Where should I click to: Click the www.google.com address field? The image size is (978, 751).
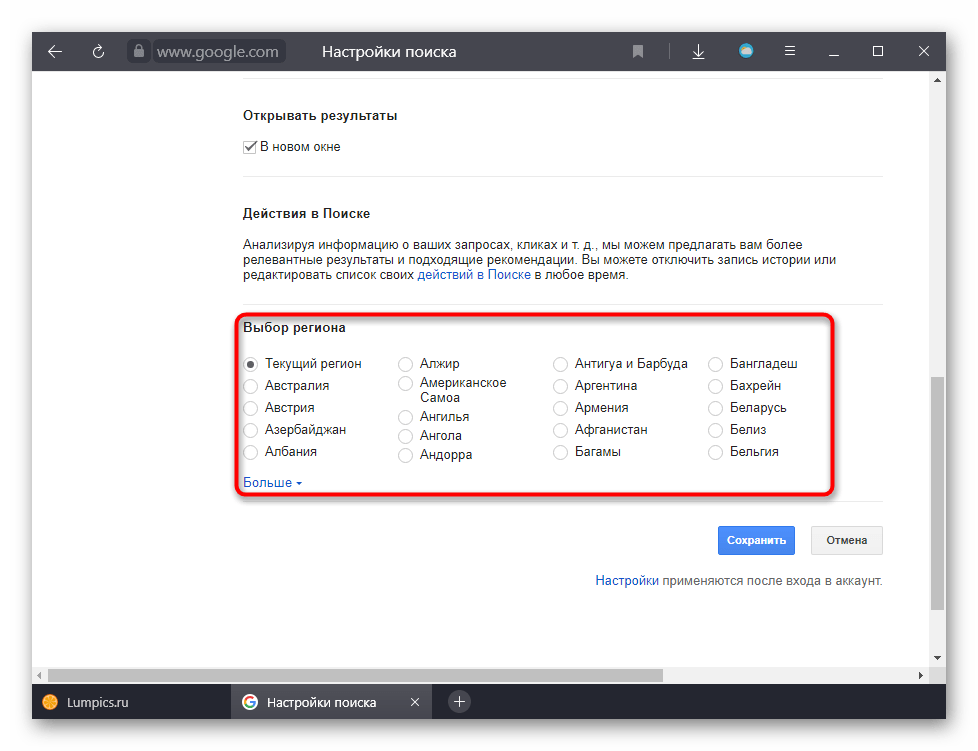pos(218,51)
